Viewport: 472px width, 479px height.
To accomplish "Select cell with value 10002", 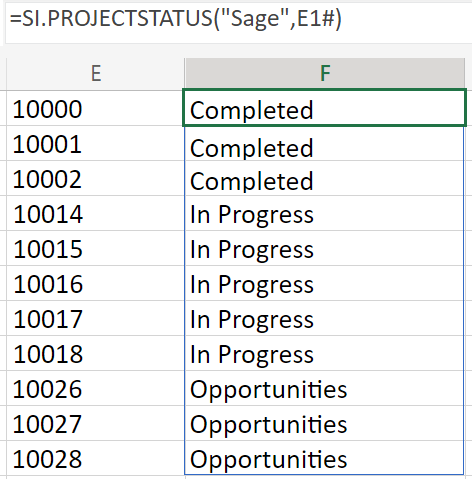I will click(x=95, y=178).
